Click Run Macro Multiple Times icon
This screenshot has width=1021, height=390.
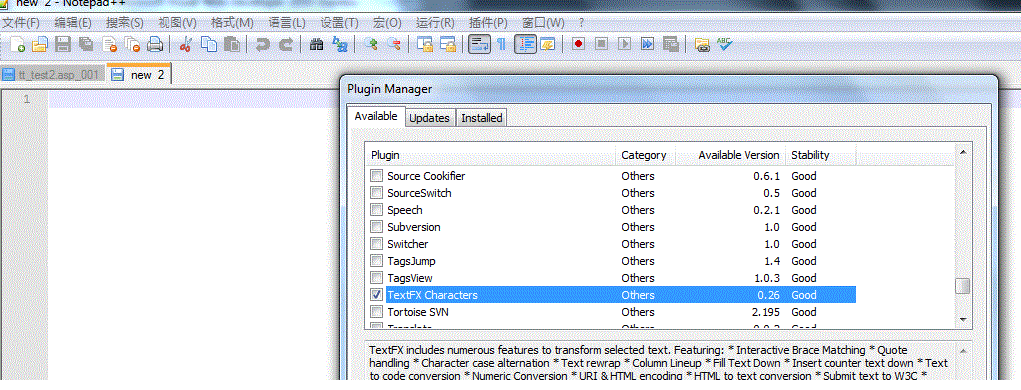pos(647,44)
